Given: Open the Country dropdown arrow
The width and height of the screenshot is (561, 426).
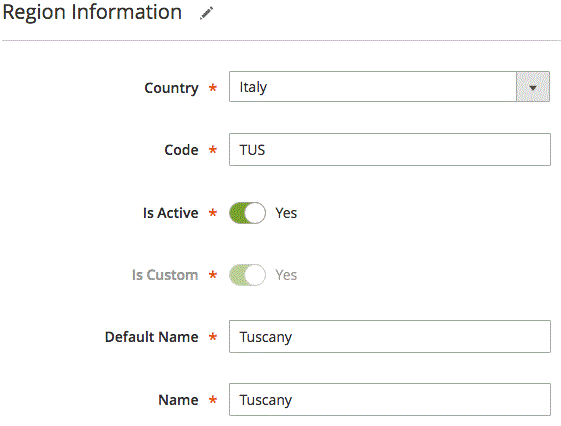Looking at the screenshot, I should click(533, 87).
